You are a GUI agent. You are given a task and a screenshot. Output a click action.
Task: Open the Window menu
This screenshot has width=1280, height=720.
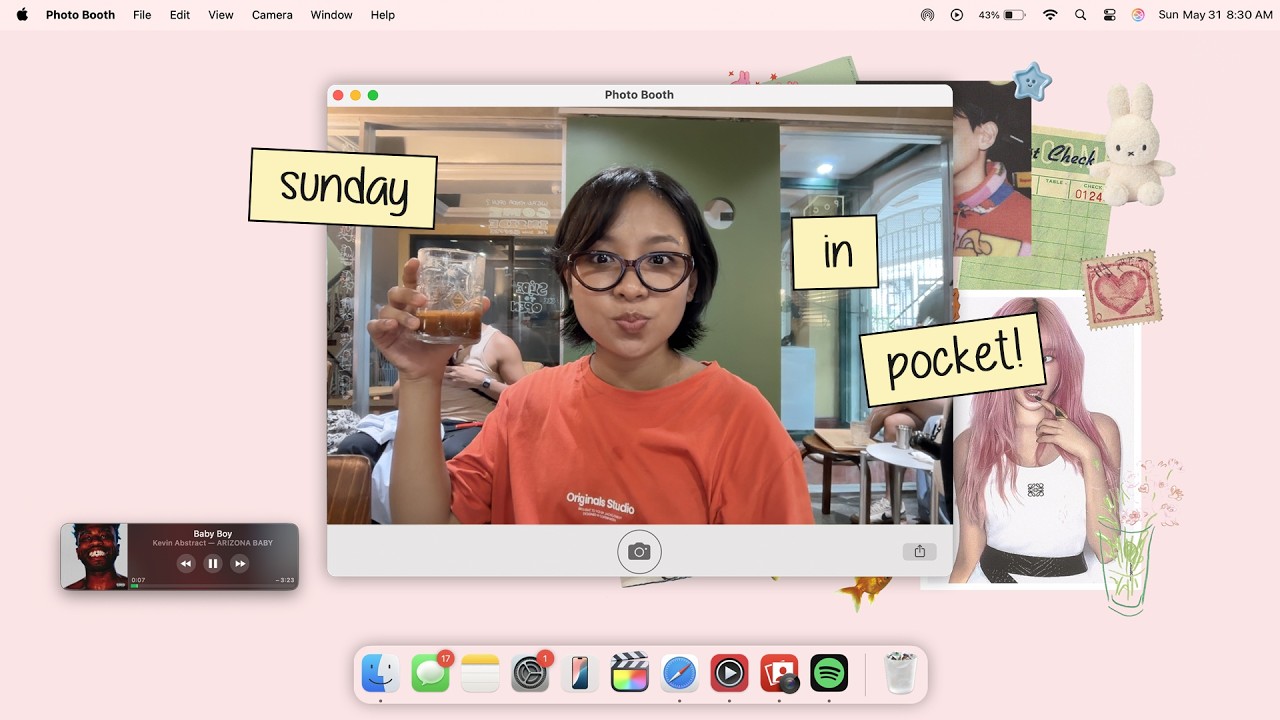(x=331, y=15)
